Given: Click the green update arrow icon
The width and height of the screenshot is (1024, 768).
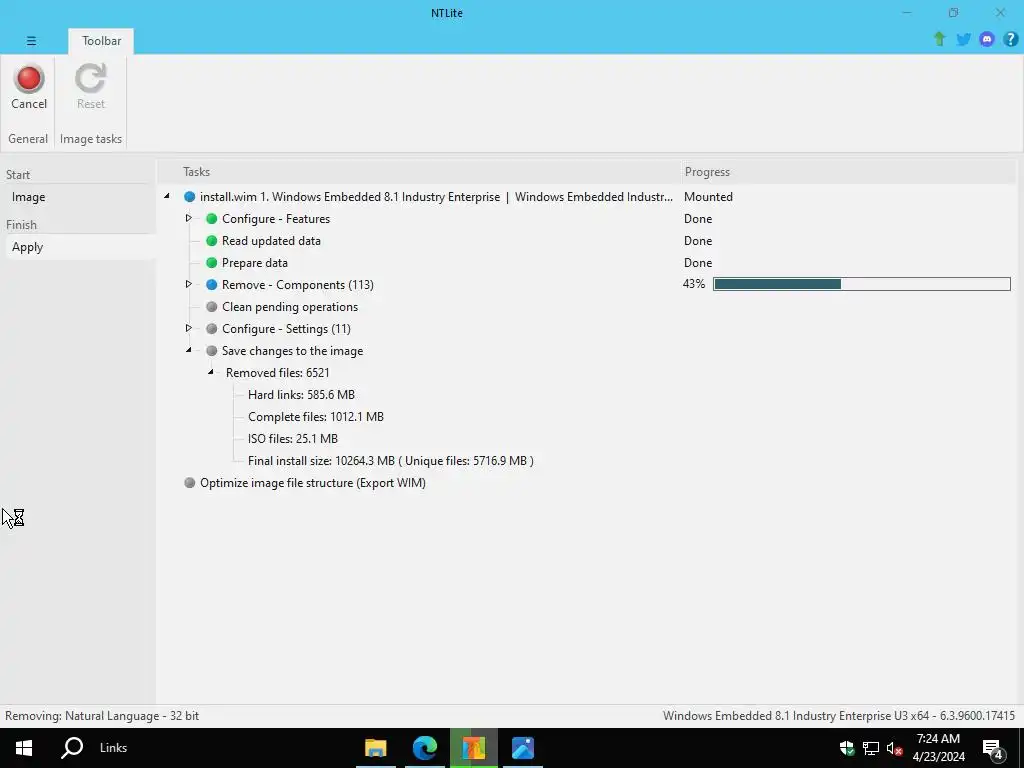Looking at the screenshot, I should point(939,39).
